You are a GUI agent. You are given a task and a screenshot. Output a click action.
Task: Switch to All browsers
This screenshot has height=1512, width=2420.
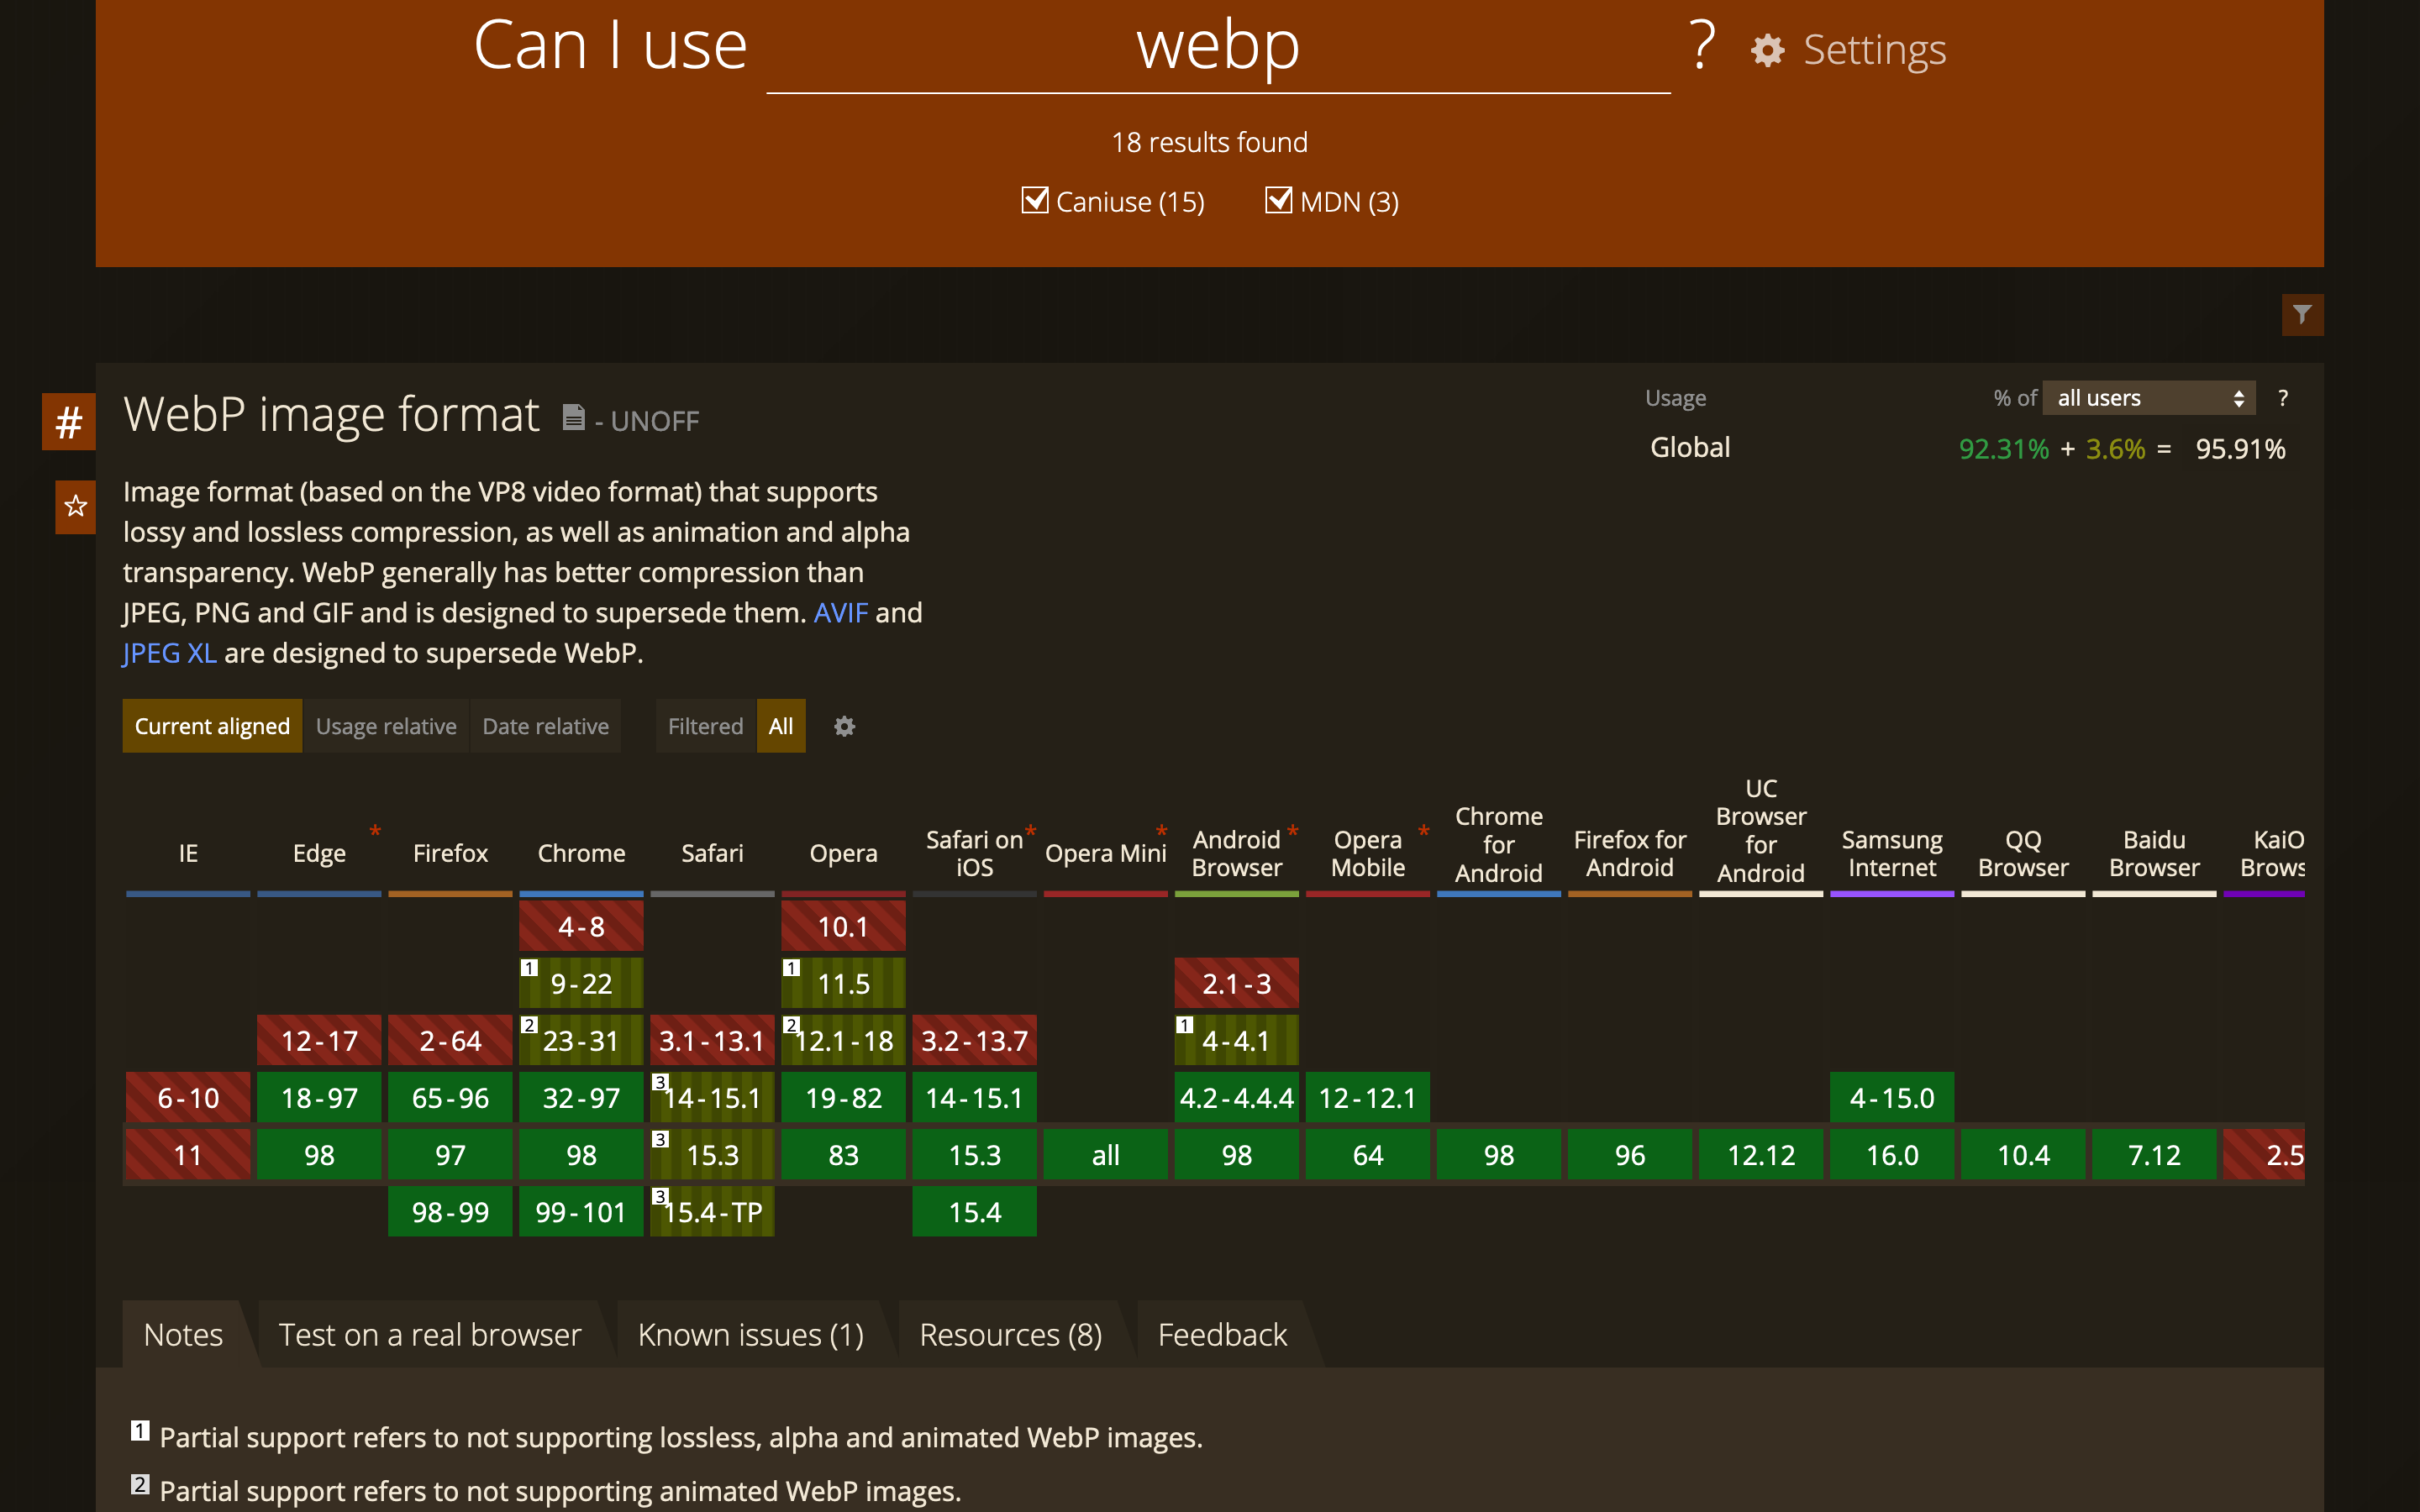click(781, 726)
